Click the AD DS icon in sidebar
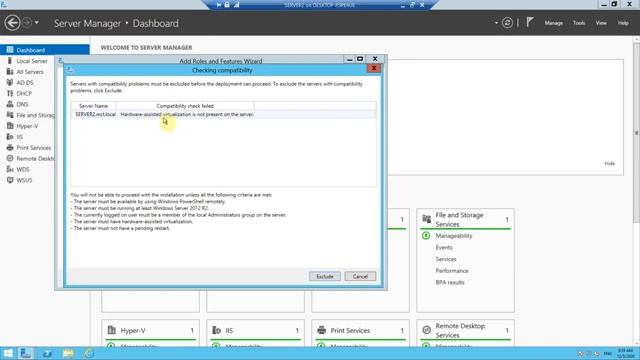640x360 pixels. (10, 82)
